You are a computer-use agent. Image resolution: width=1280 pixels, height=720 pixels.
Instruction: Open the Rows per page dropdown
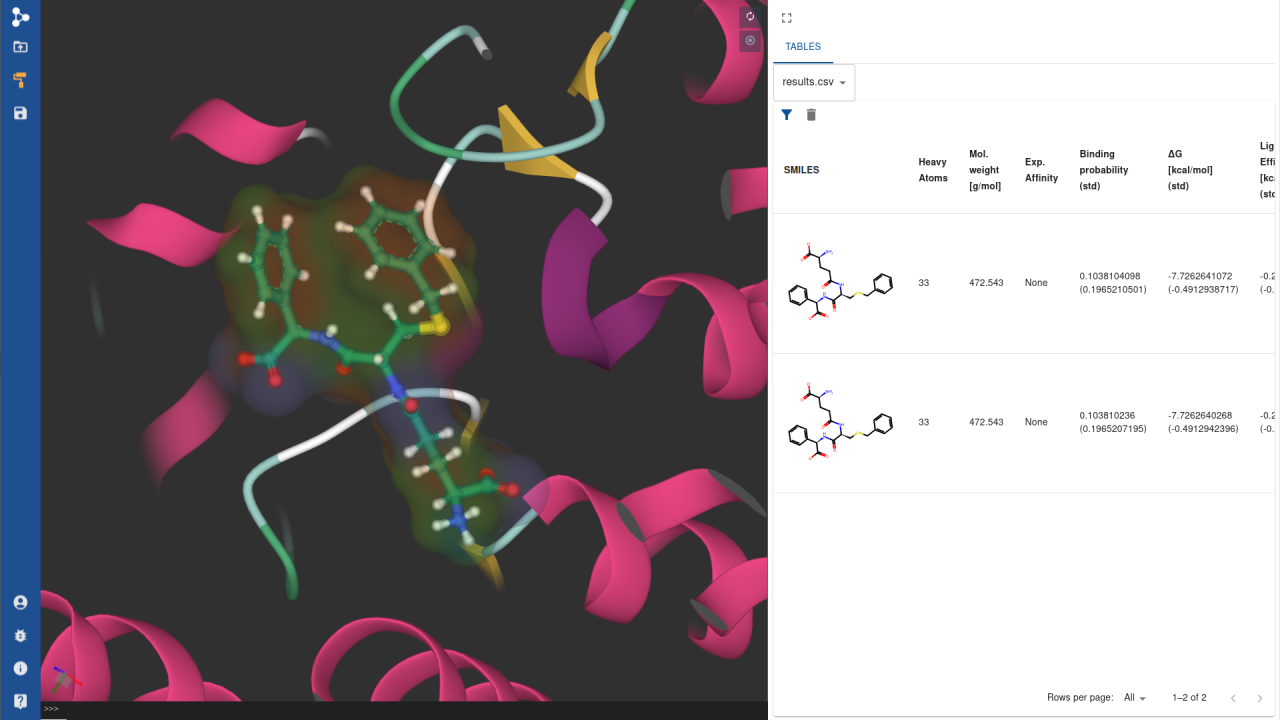(x=1135, y=698)
